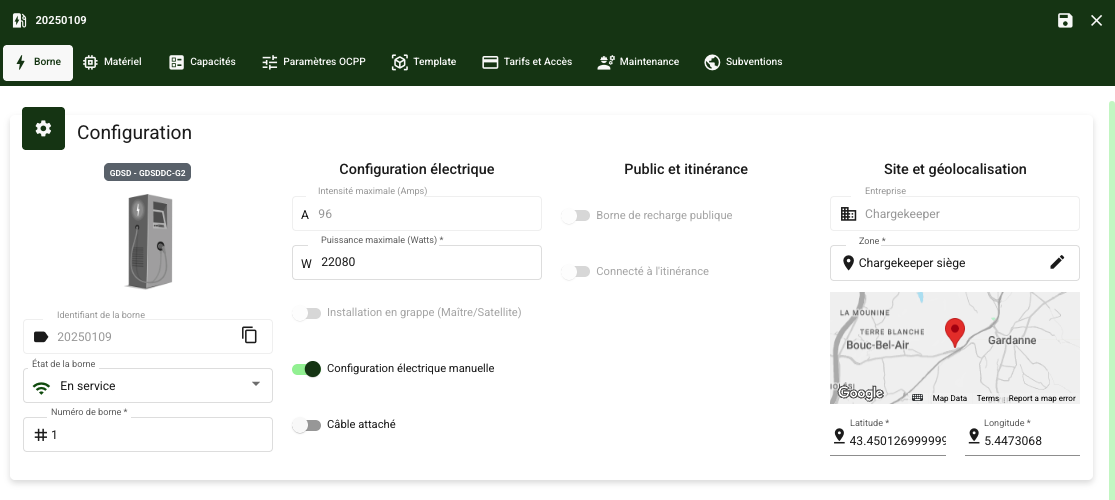This screenshot has height=500, width=1115.
Task: Click the save floppy disk icon
Action: point(1065,21)
